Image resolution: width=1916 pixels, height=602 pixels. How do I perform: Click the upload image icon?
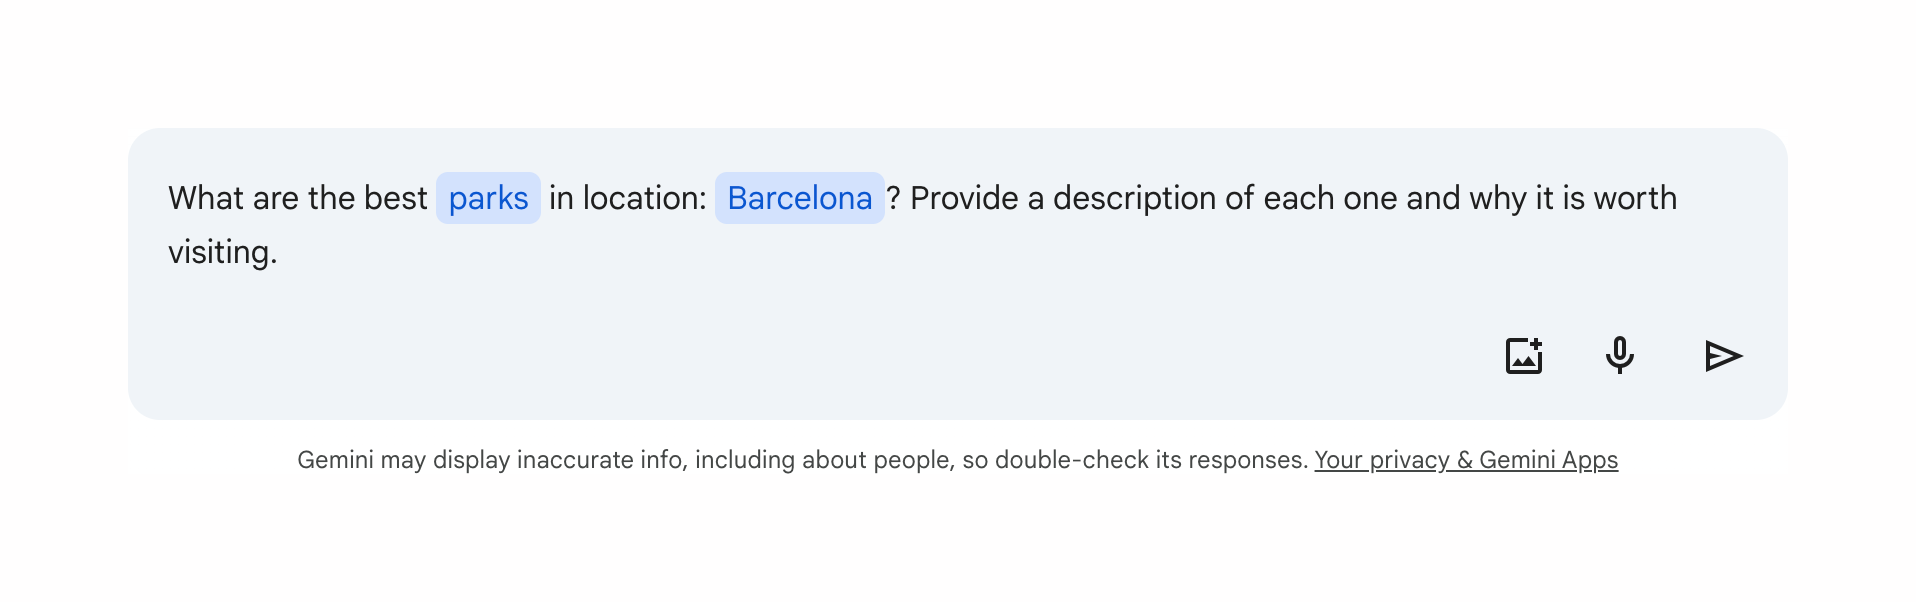(x=1524, y=356)
